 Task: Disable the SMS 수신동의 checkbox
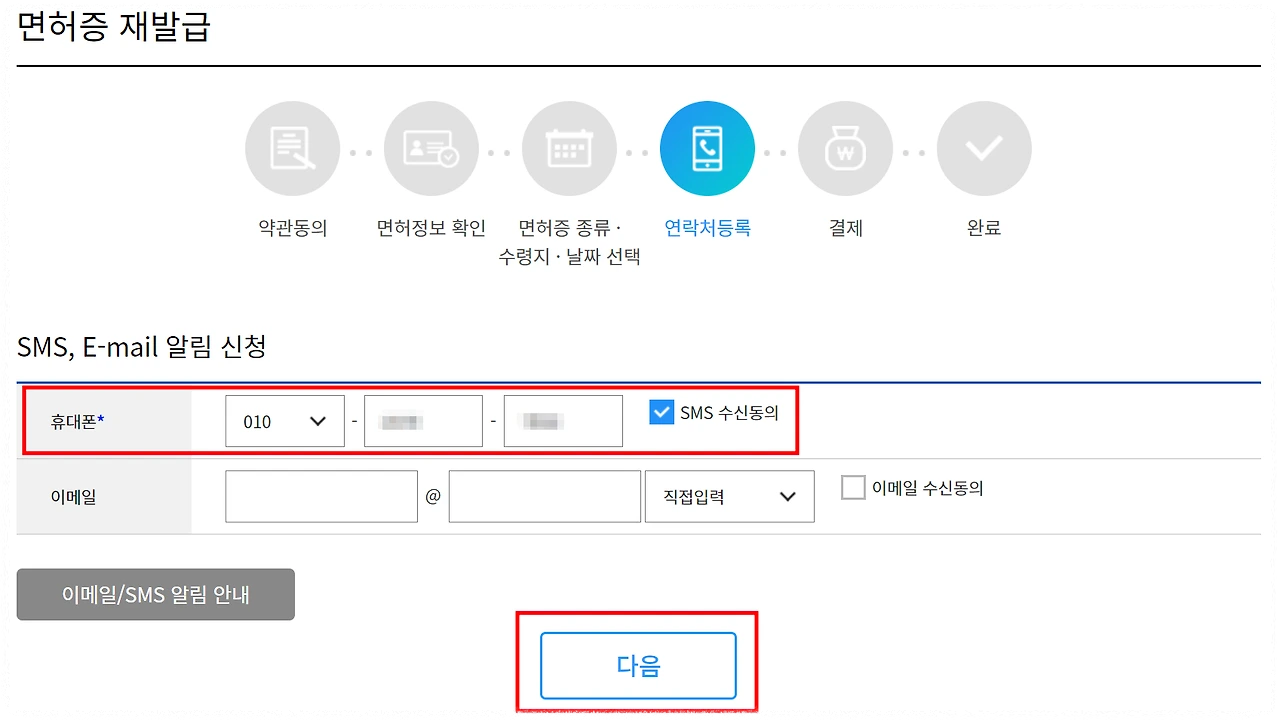tap(661, 412)
